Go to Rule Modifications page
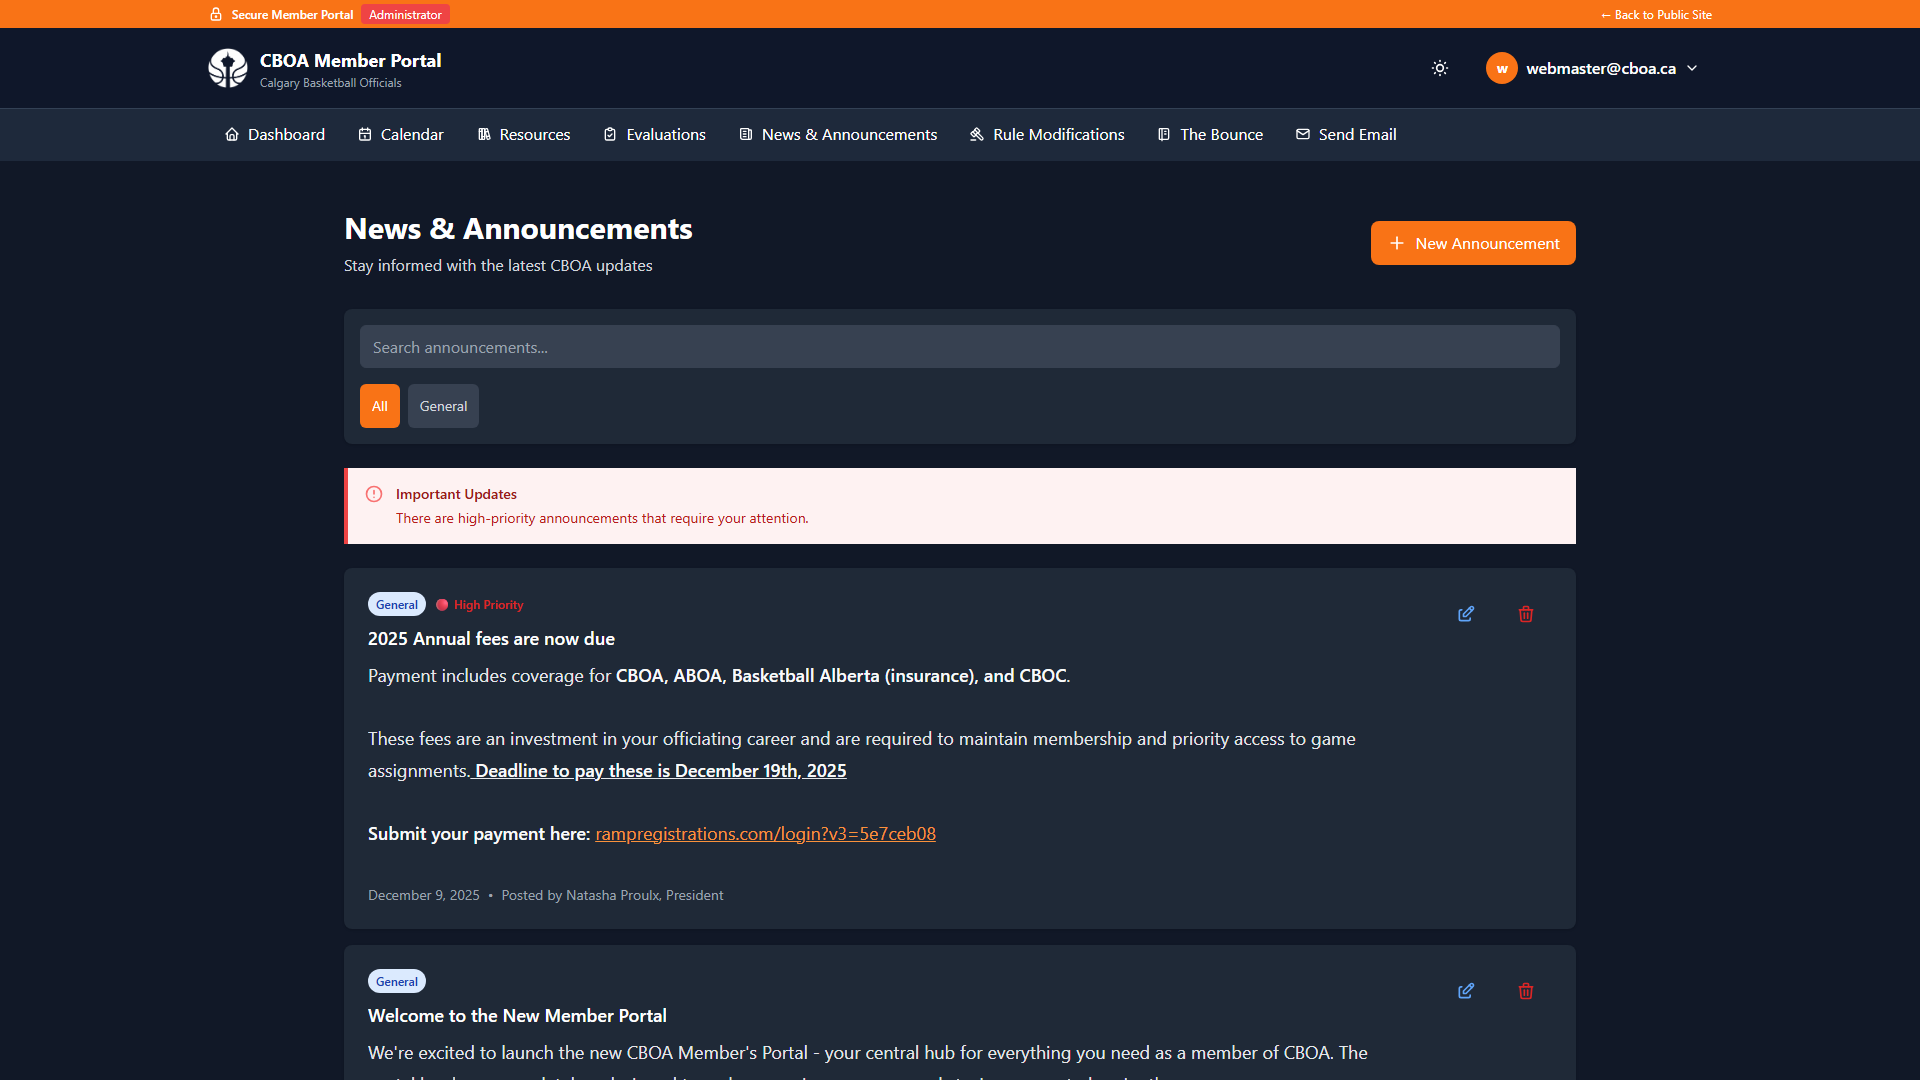1920x1080 pixels. (1047, 134)
